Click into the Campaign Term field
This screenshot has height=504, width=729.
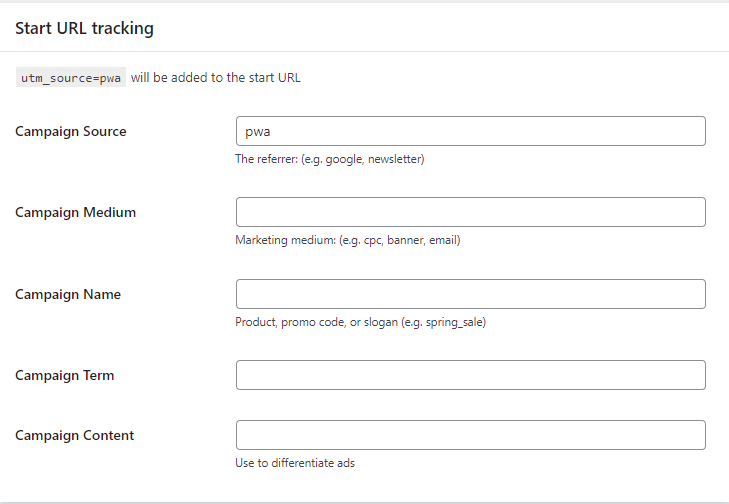coord(471,375)
